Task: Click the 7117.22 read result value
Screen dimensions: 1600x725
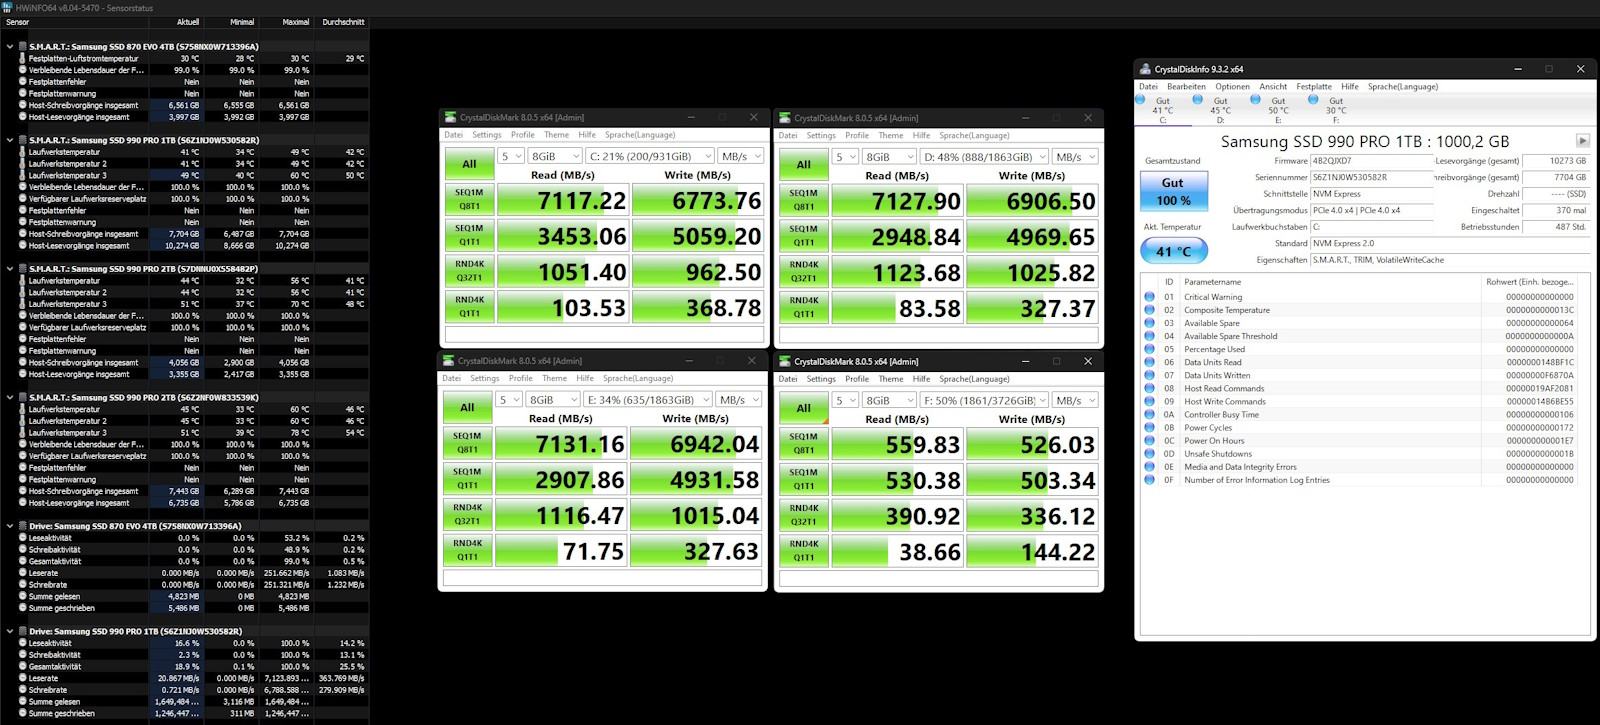Action: (563, 200)
